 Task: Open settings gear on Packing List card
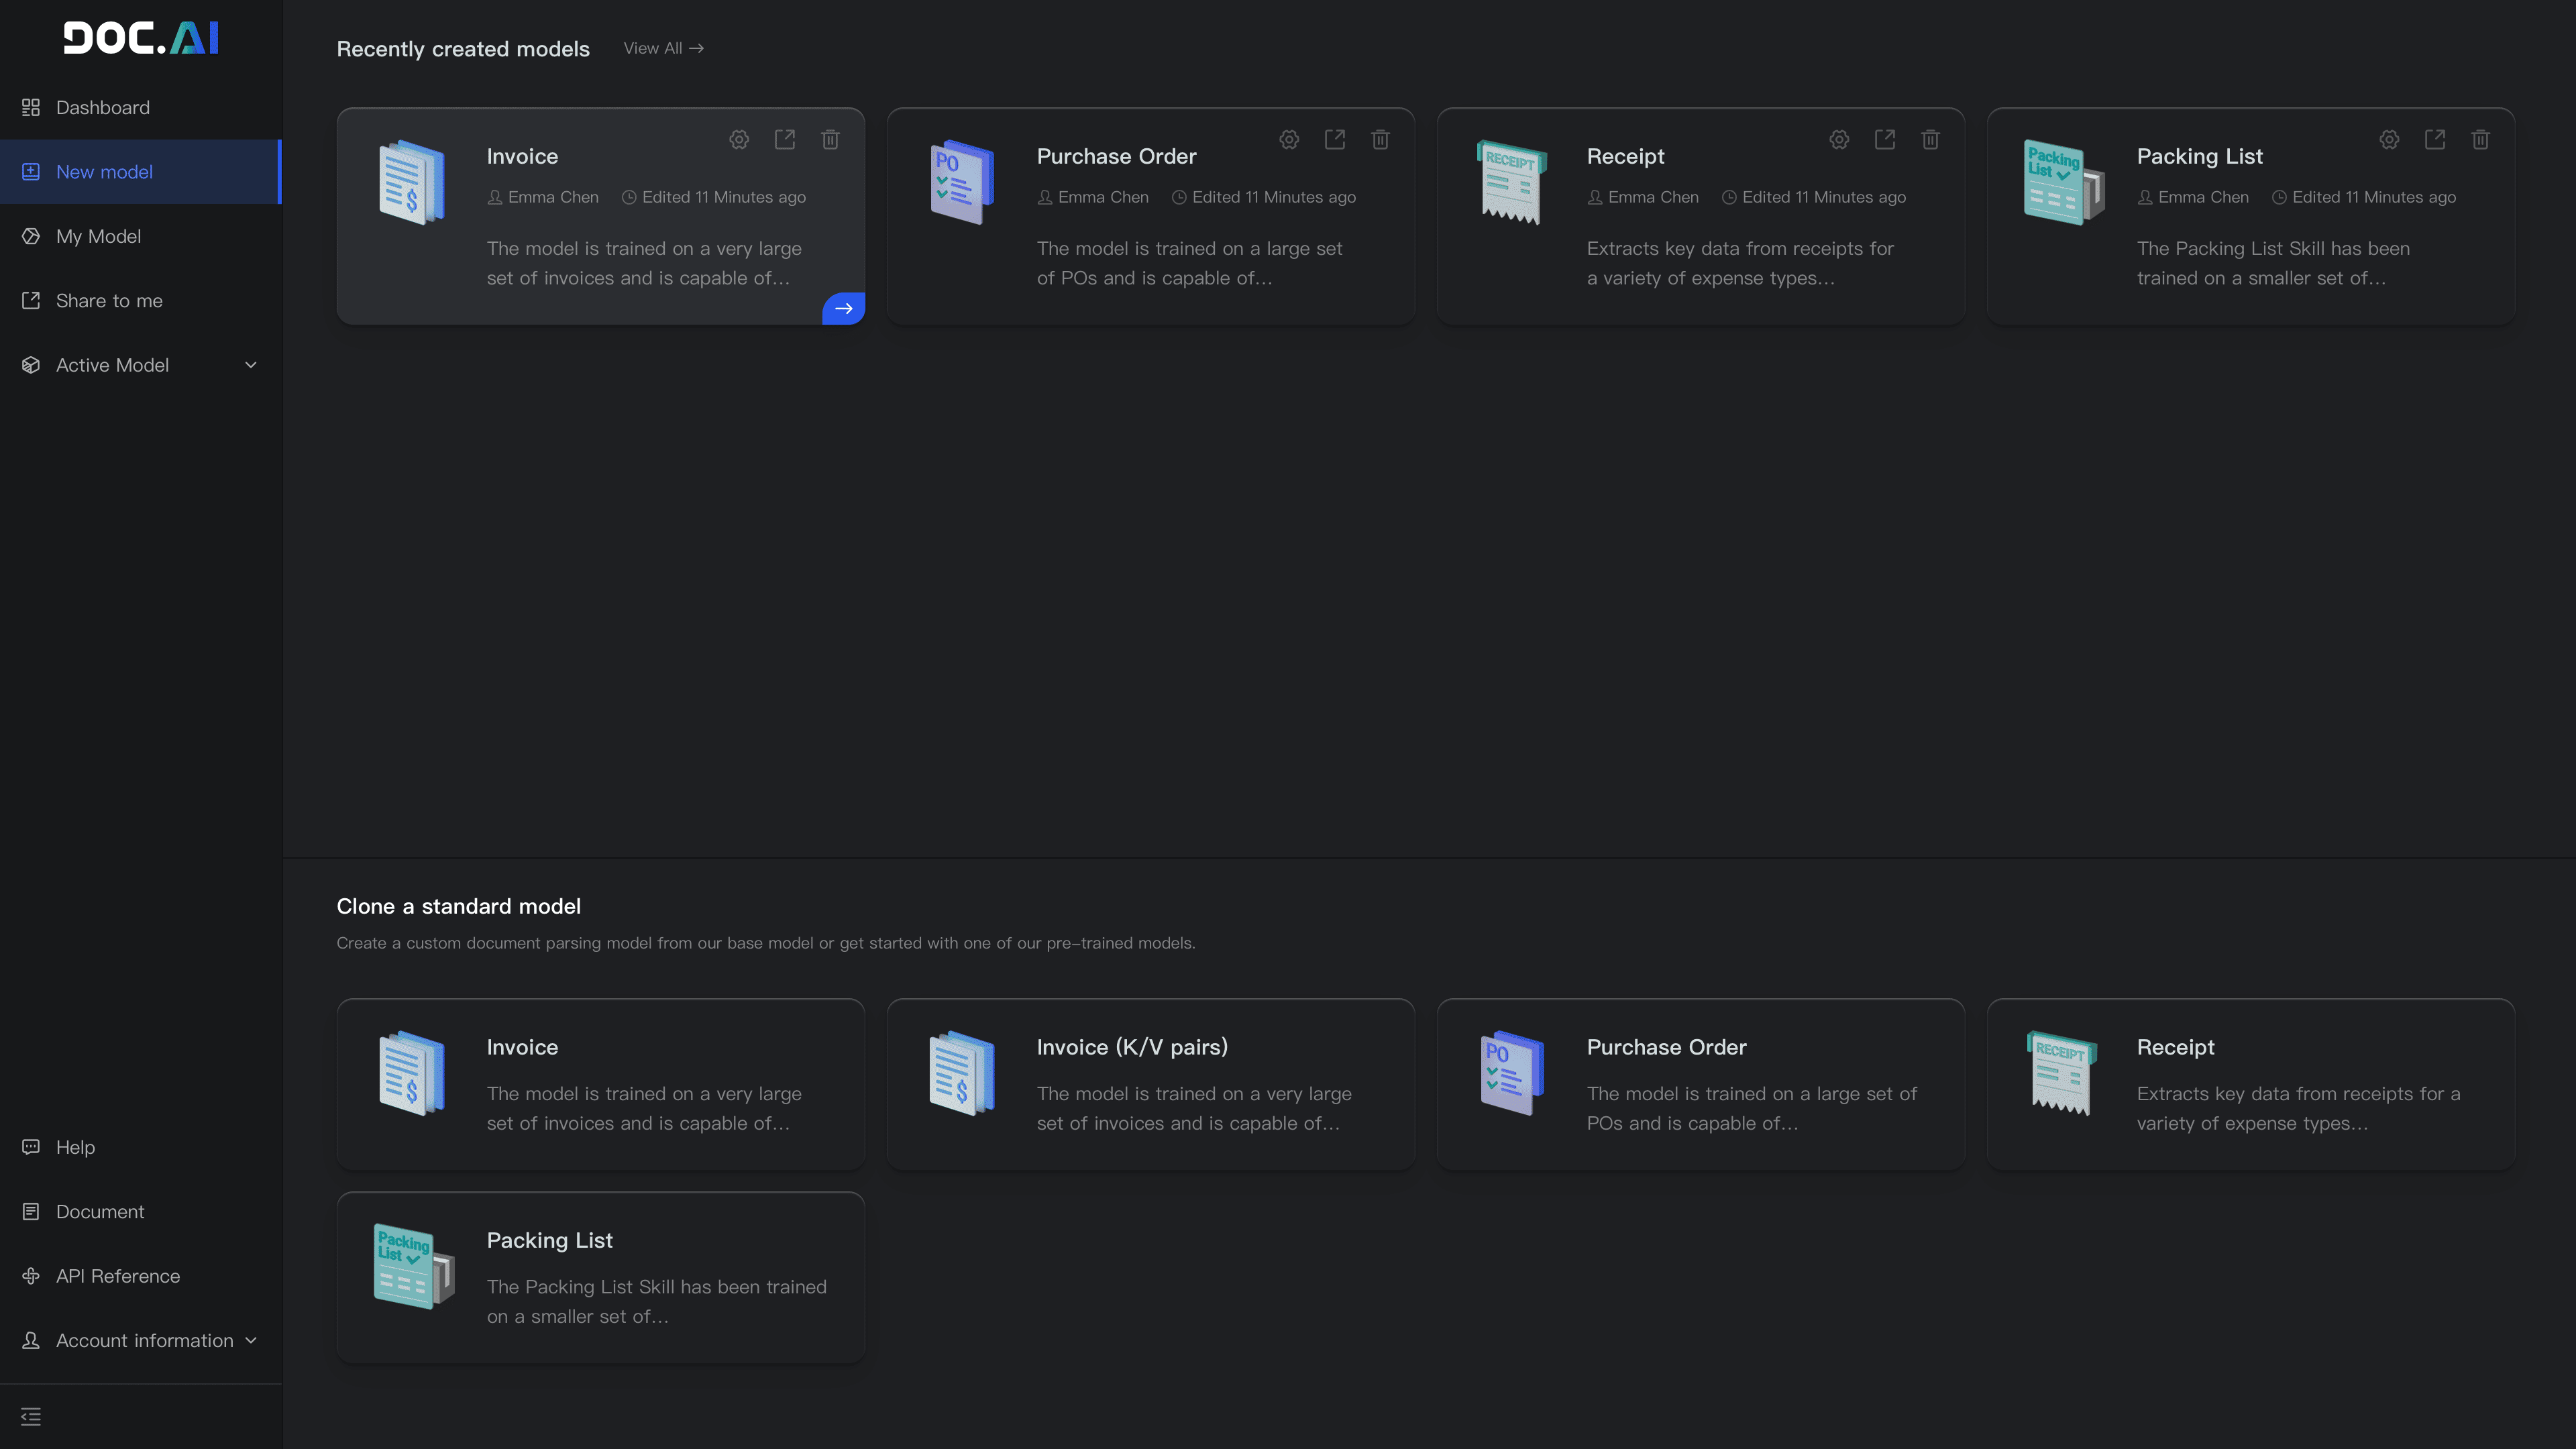(x=2389, y=140)
